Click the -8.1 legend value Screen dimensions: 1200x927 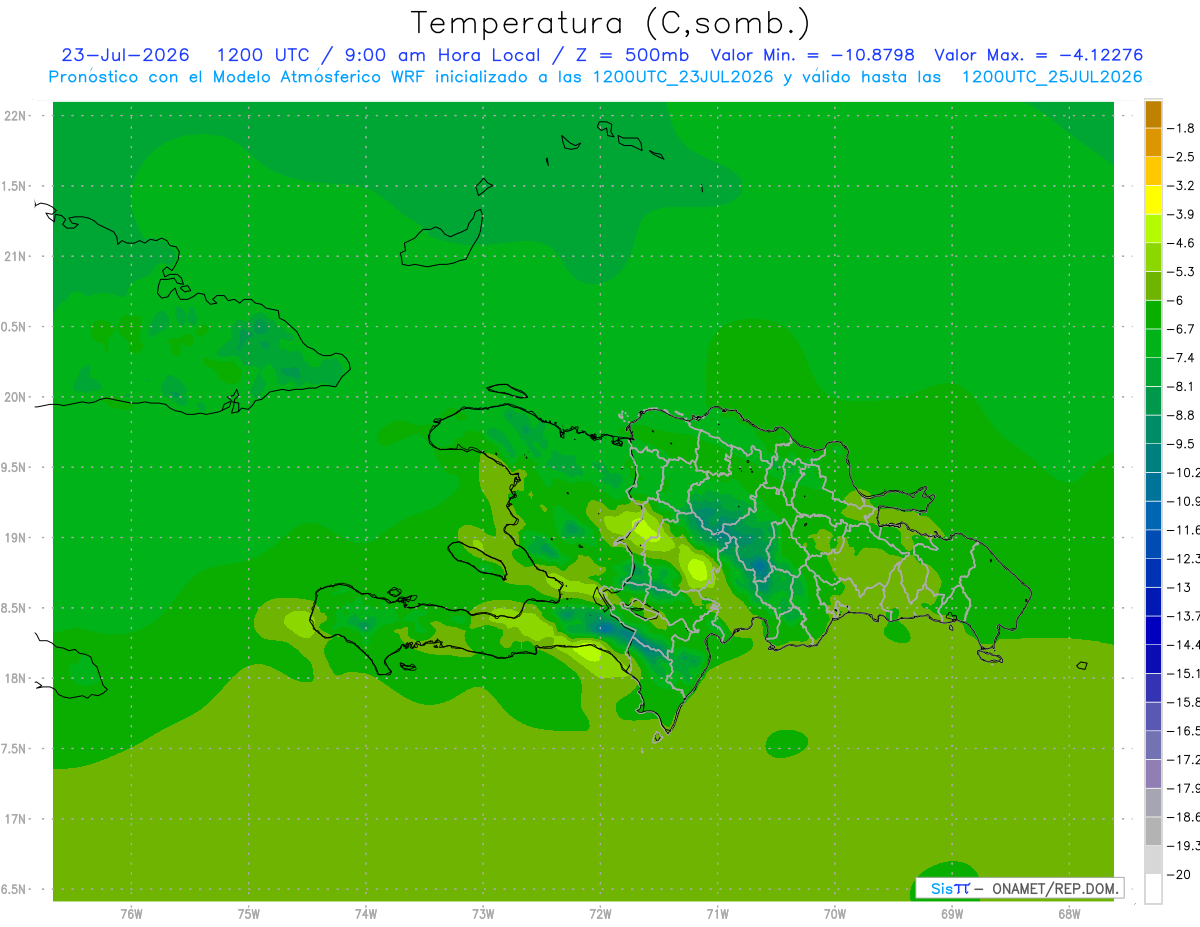pyautogui.click(x=1183, y=386)
